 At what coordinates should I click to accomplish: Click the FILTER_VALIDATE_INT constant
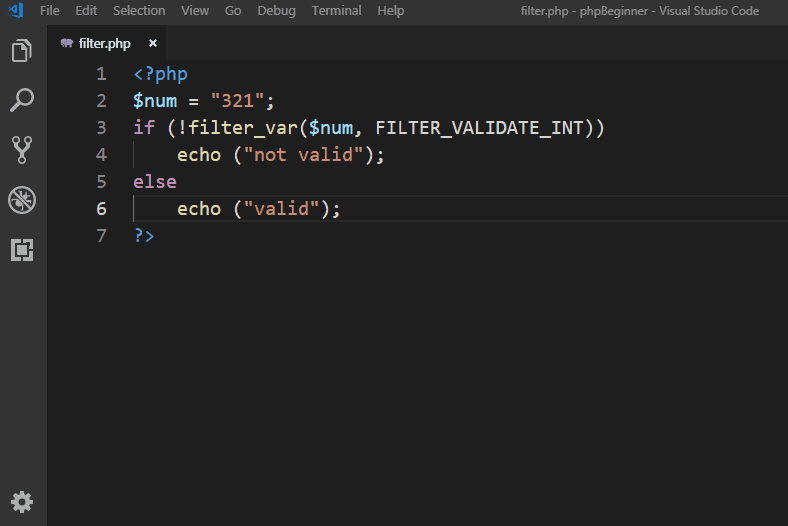(x=479, y=128)
